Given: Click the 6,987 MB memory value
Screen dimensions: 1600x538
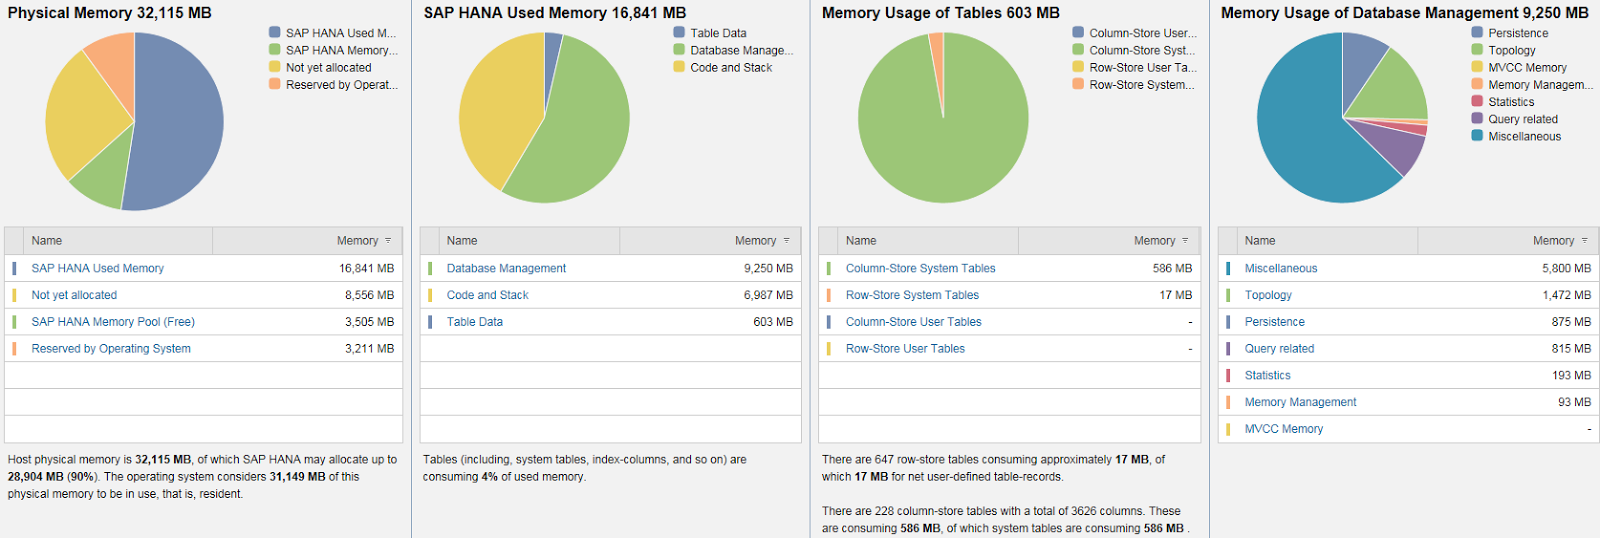Looking at the screenshot, I should coord(768,295).
